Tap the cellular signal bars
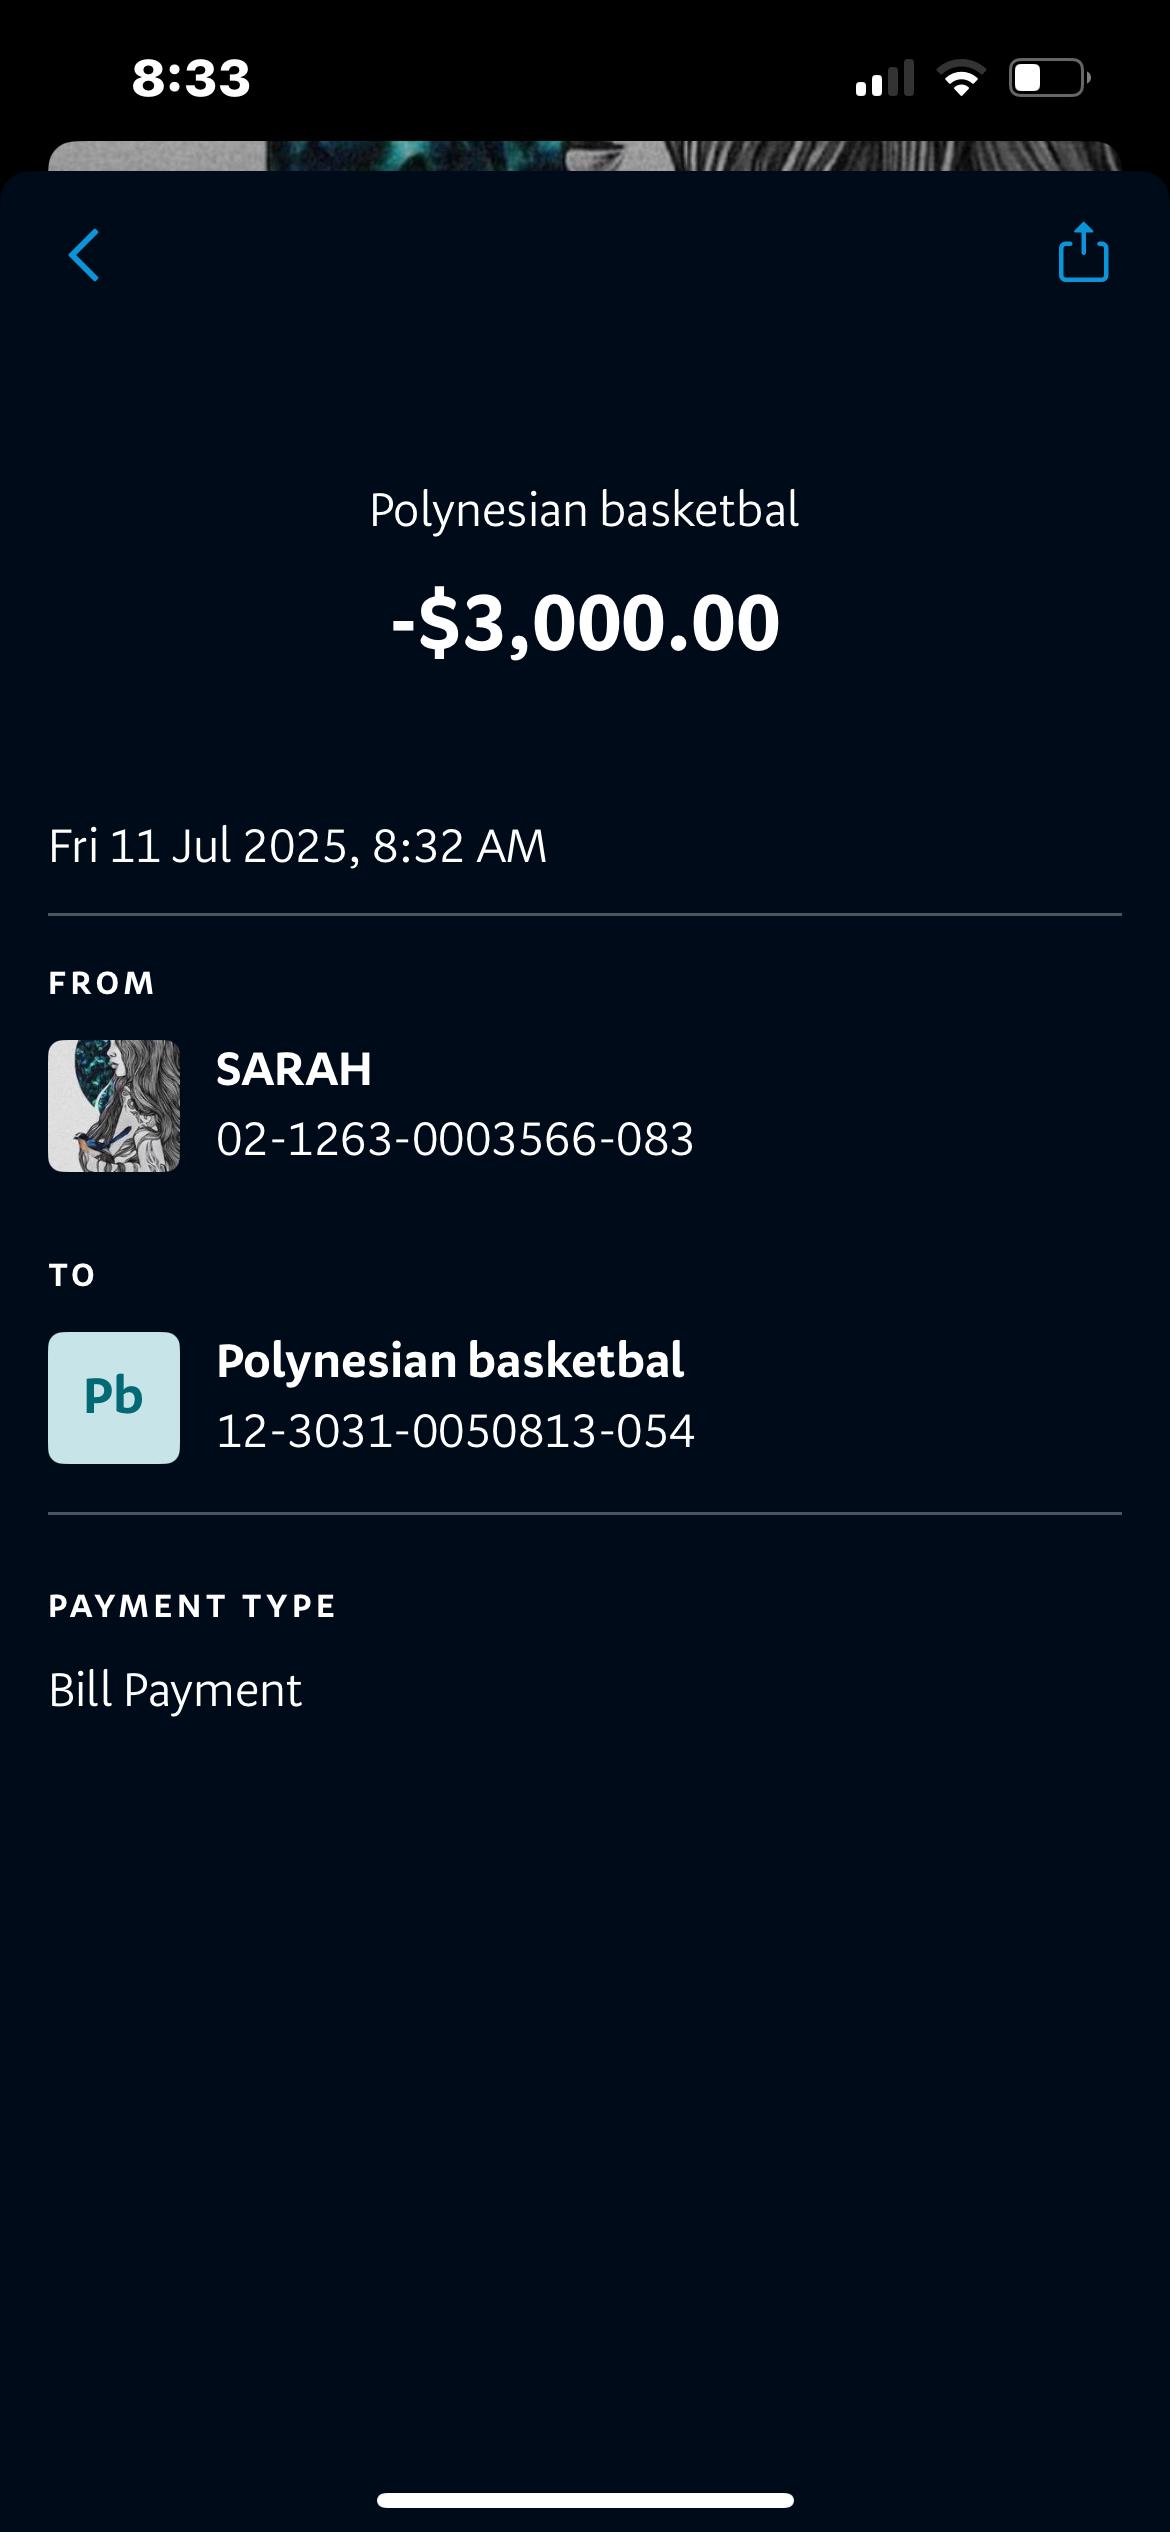Viewport: 1170px width, 2532px height. pyautogui.click(x=885, y=79)
